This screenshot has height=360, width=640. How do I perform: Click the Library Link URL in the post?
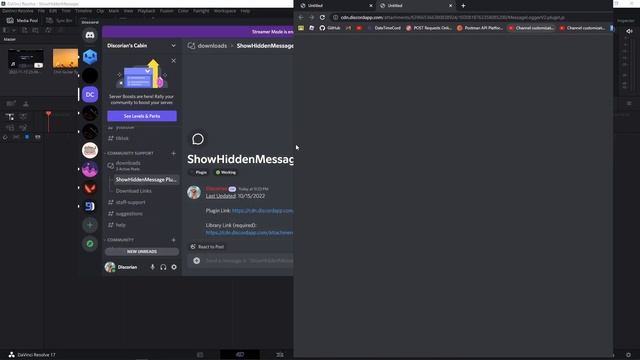pos(249,233)
